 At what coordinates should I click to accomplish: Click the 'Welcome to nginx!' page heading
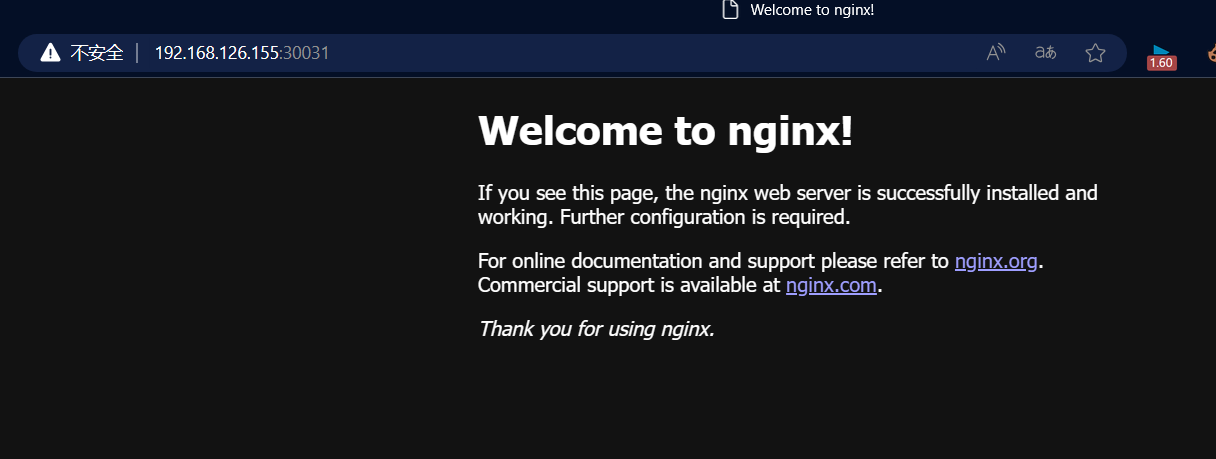665,131
